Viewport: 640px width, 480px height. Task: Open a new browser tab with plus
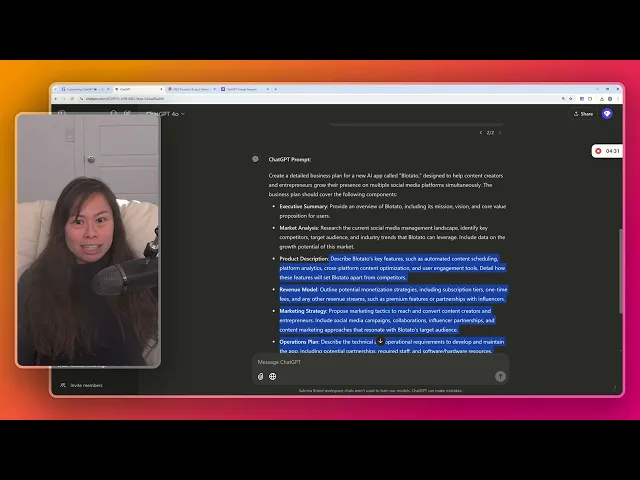[x=276, y=89]
